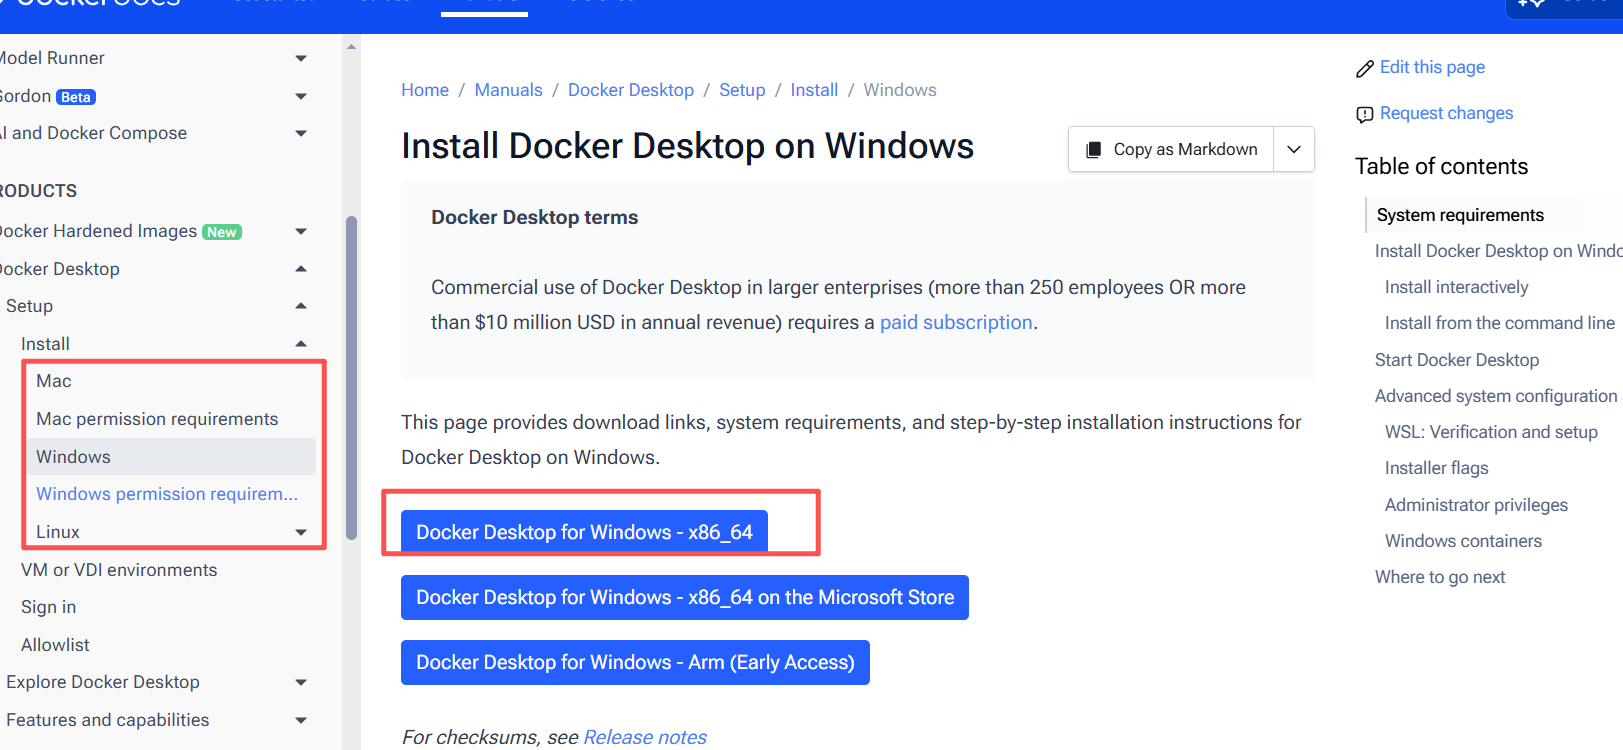Expand the Linux sidebar item
The image size is (1623, 750).
[301, 533]
